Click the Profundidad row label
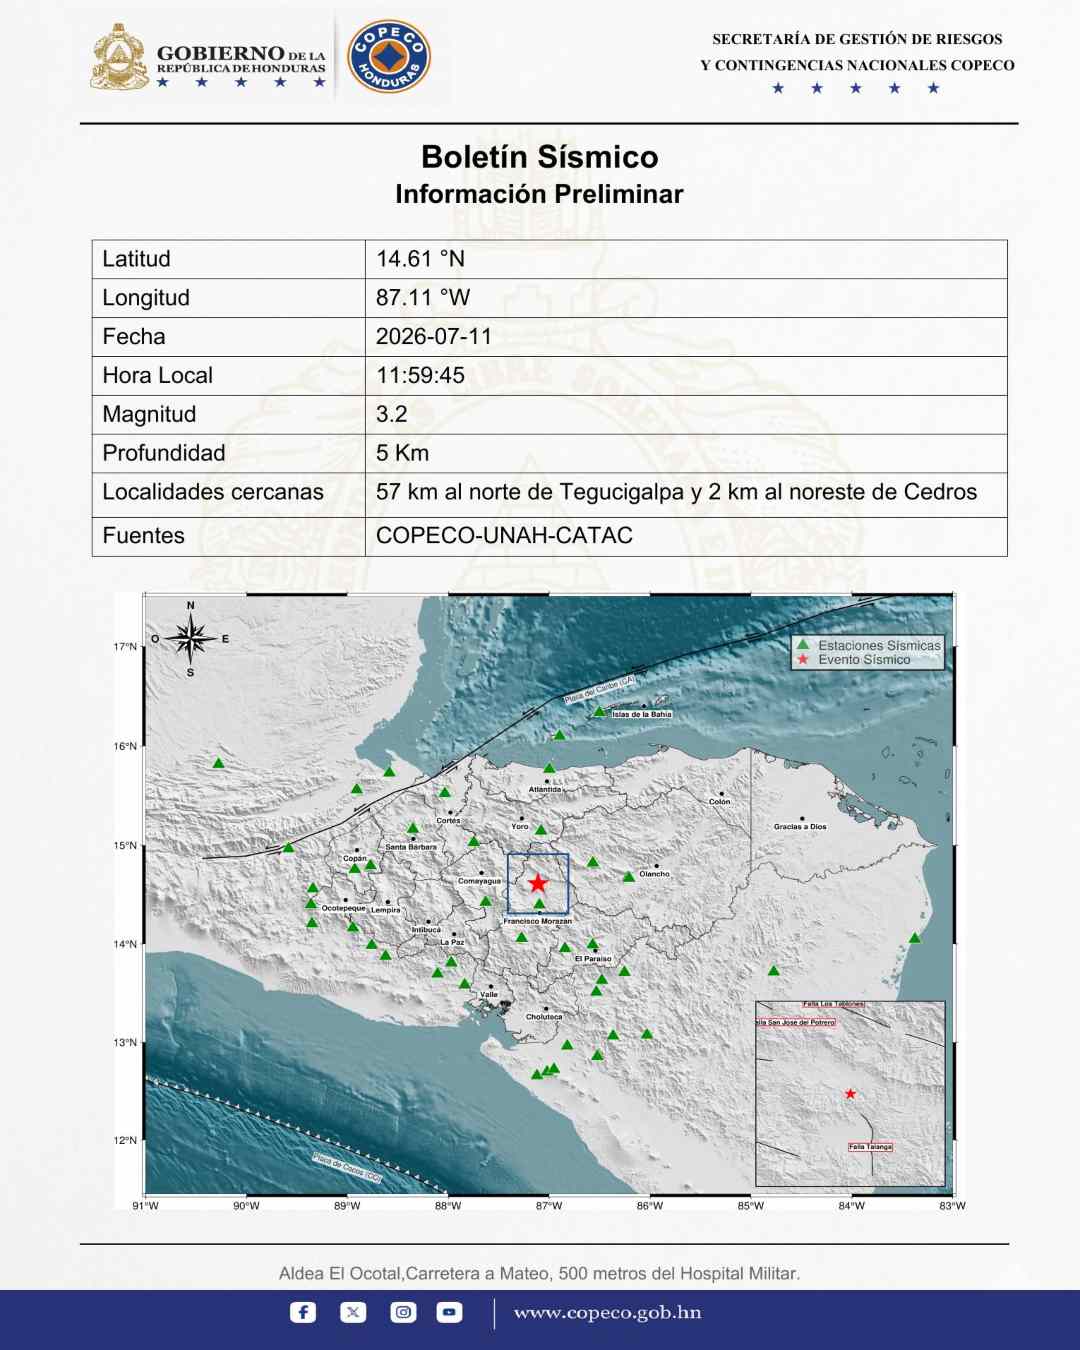 pyautogui.click(x=164, y=453)
